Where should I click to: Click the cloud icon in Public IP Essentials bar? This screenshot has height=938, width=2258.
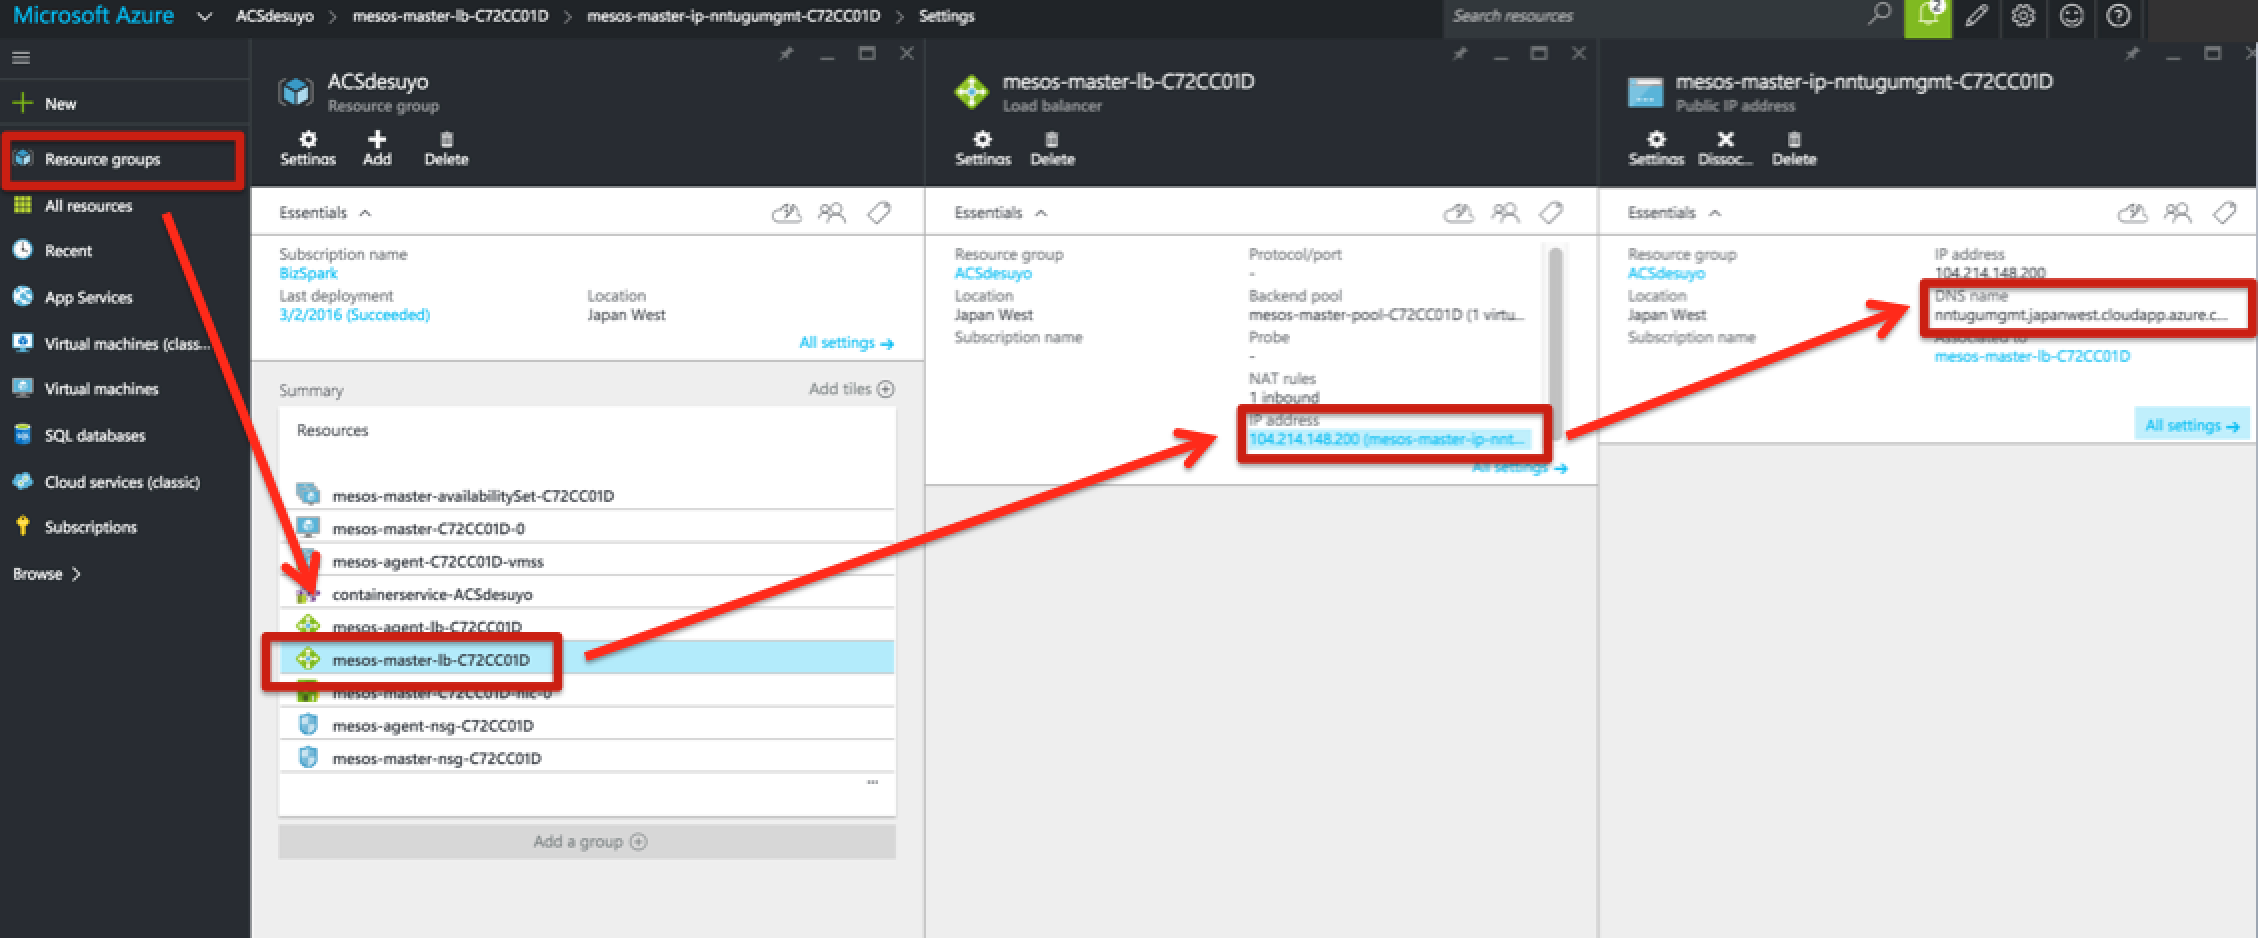tap(2133, 213)
